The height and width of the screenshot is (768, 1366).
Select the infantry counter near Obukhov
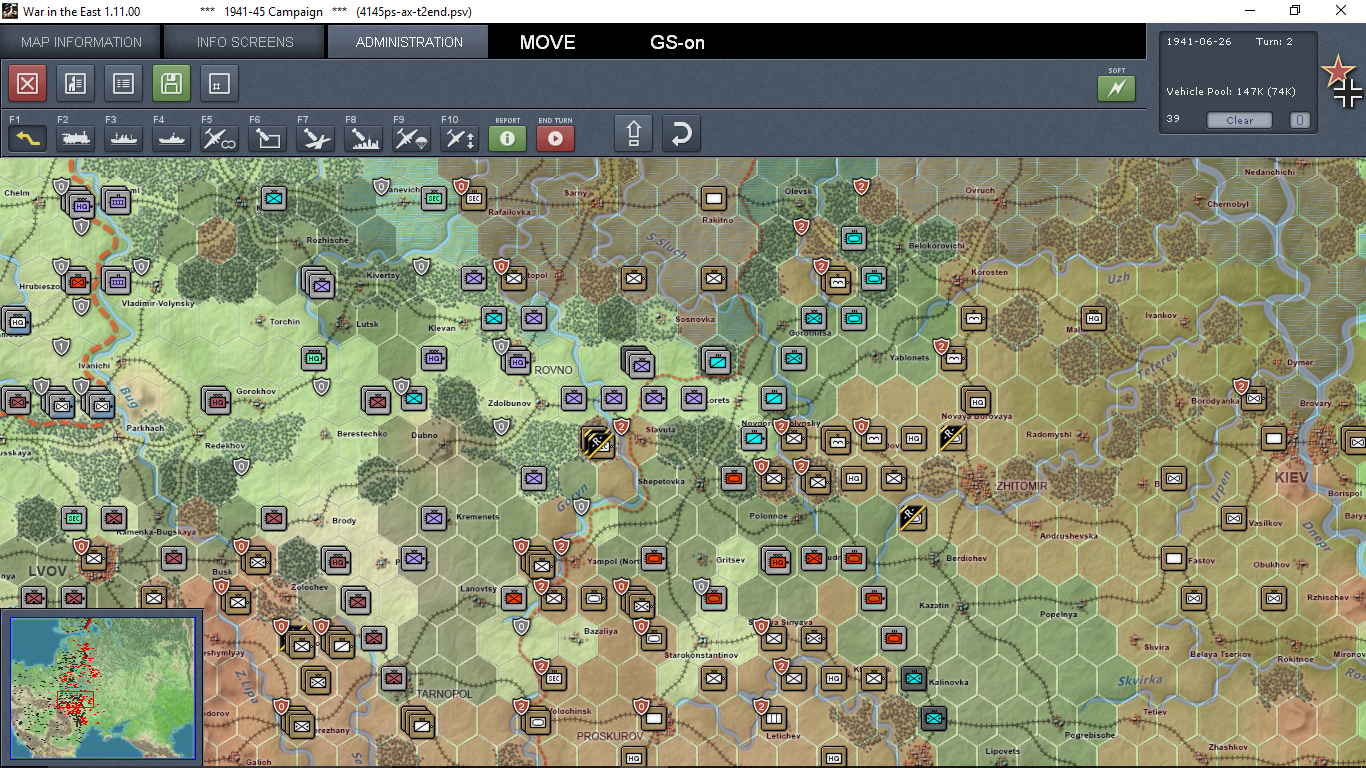click(1273, 598)
